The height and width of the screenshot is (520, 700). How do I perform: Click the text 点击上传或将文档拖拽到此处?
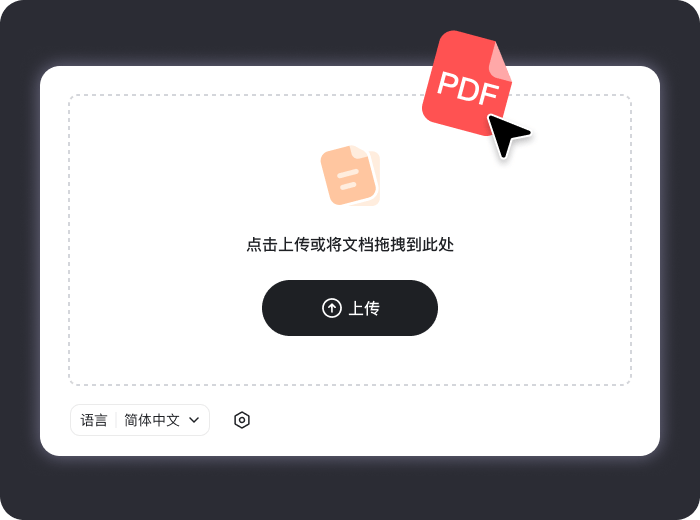pos(350,245)
